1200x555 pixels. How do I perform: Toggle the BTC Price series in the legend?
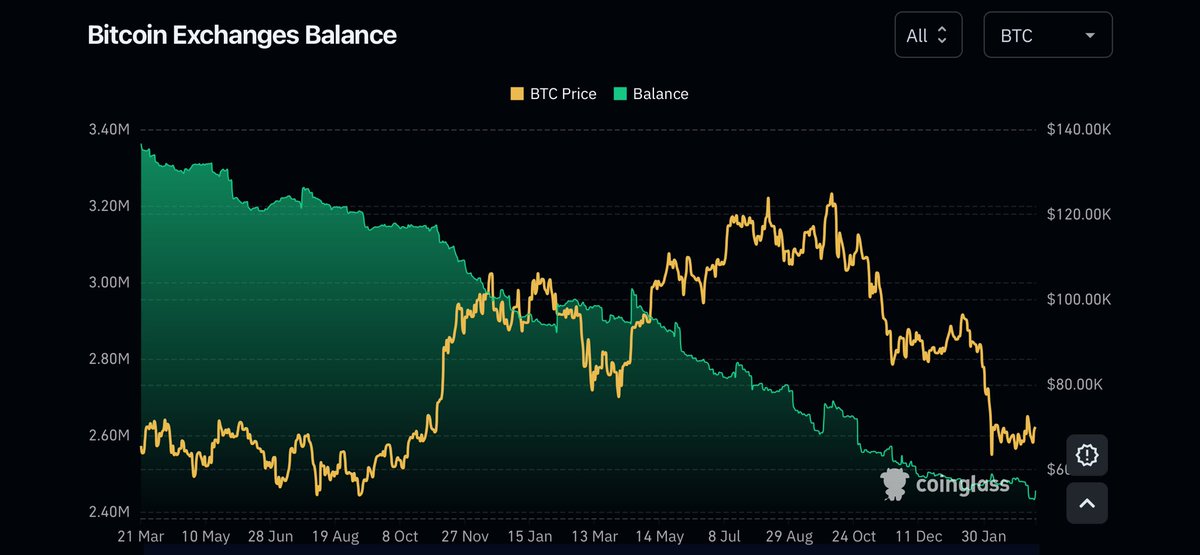(553, 94)
